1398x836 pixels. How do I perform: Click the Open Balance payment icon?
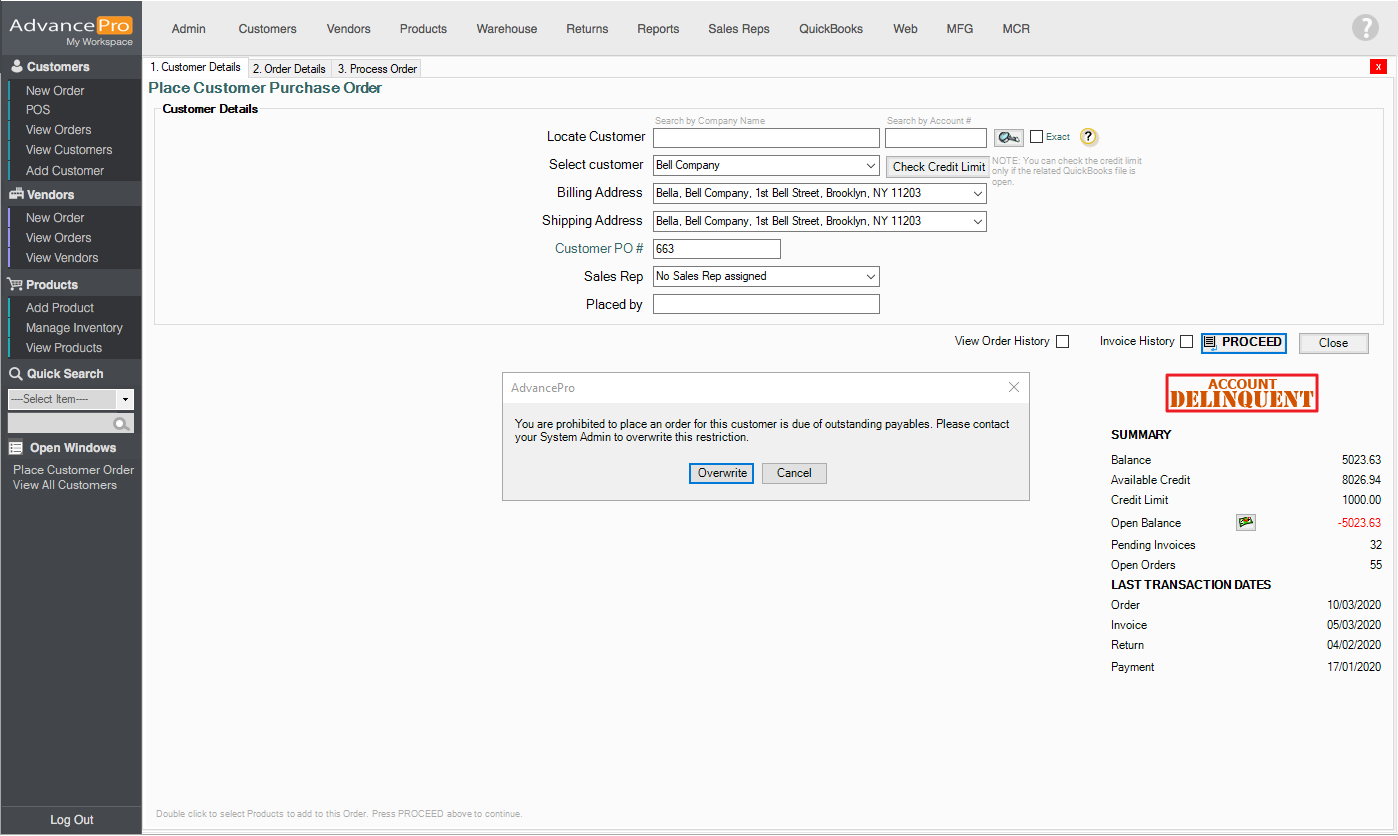1245,522
